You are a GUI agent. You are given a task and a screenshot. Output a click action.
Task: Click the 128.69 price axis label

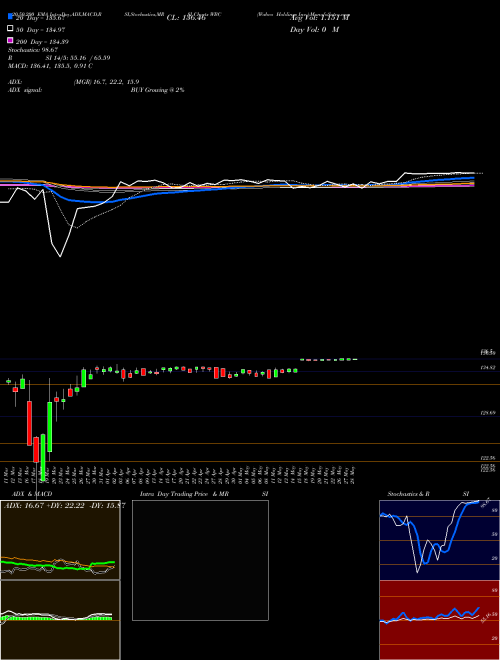(488, 413)
